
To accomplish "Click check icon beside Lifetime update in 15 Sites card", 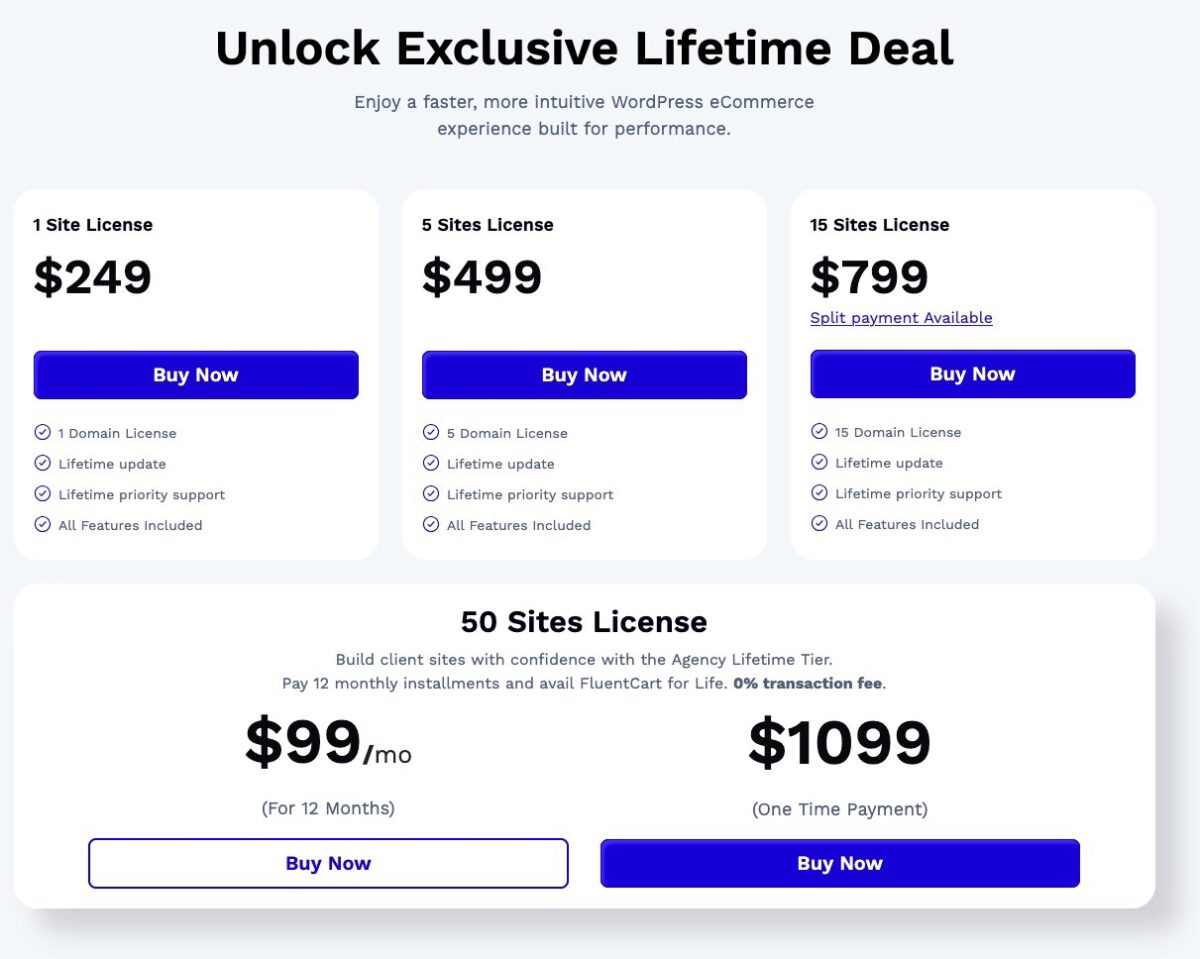I will click(x=819, y=462).
